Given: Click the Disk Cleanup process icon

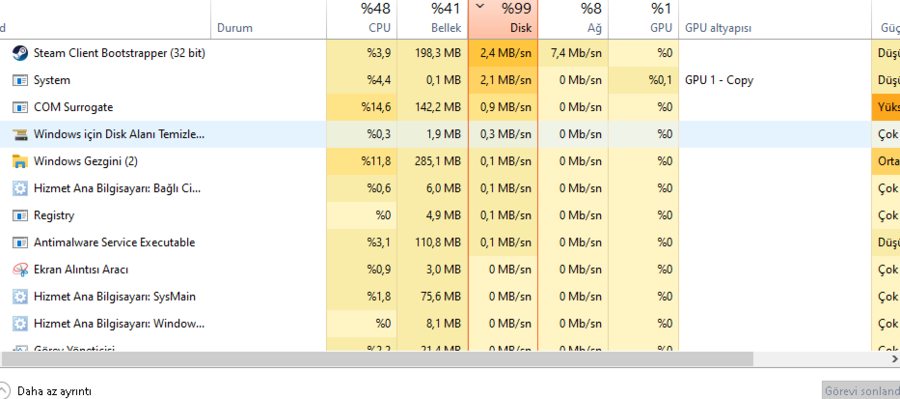Looking at the screenshot, I should [20, 135].
